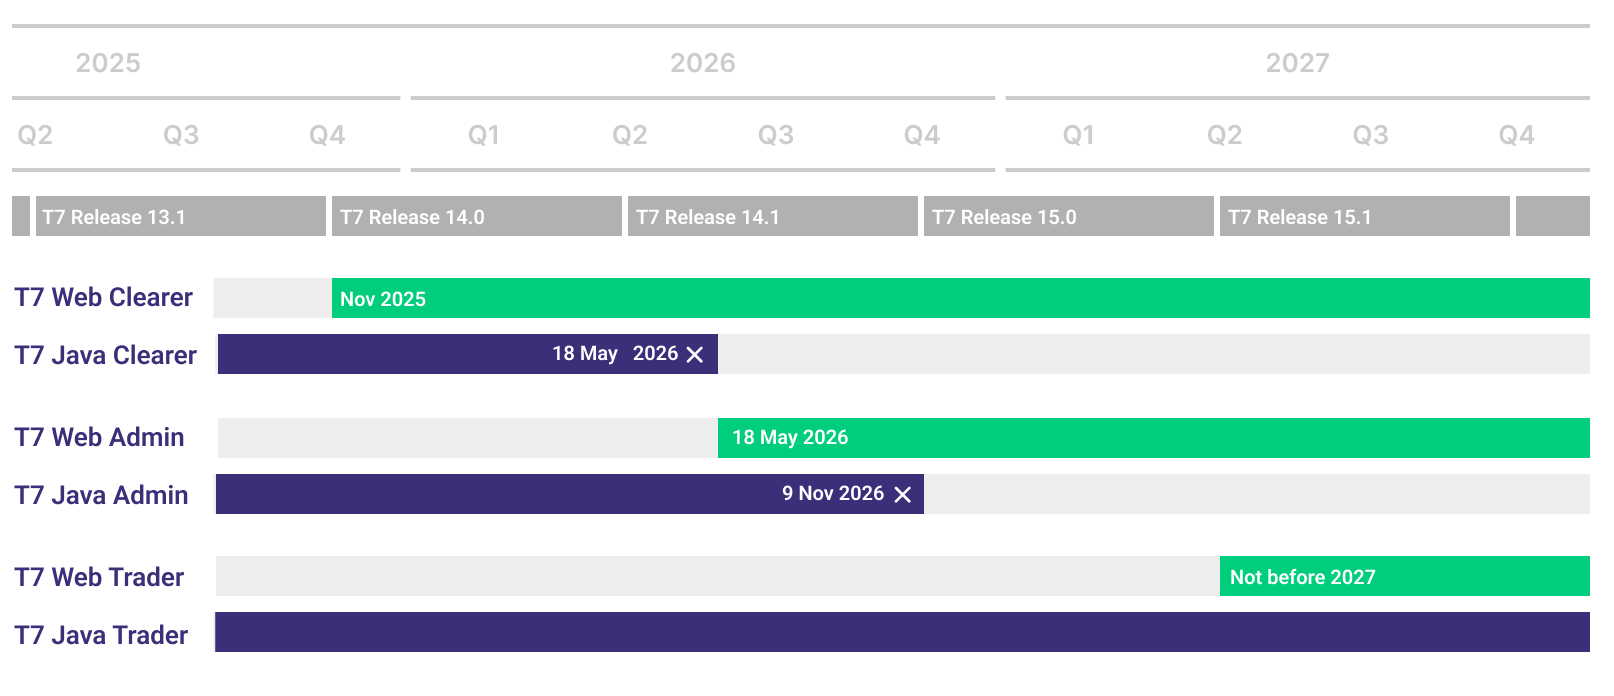The width and height of the screenshot is (1614, 696).
Task: Click the T7 Release 14.1 segment
Action: coord(772,217)
